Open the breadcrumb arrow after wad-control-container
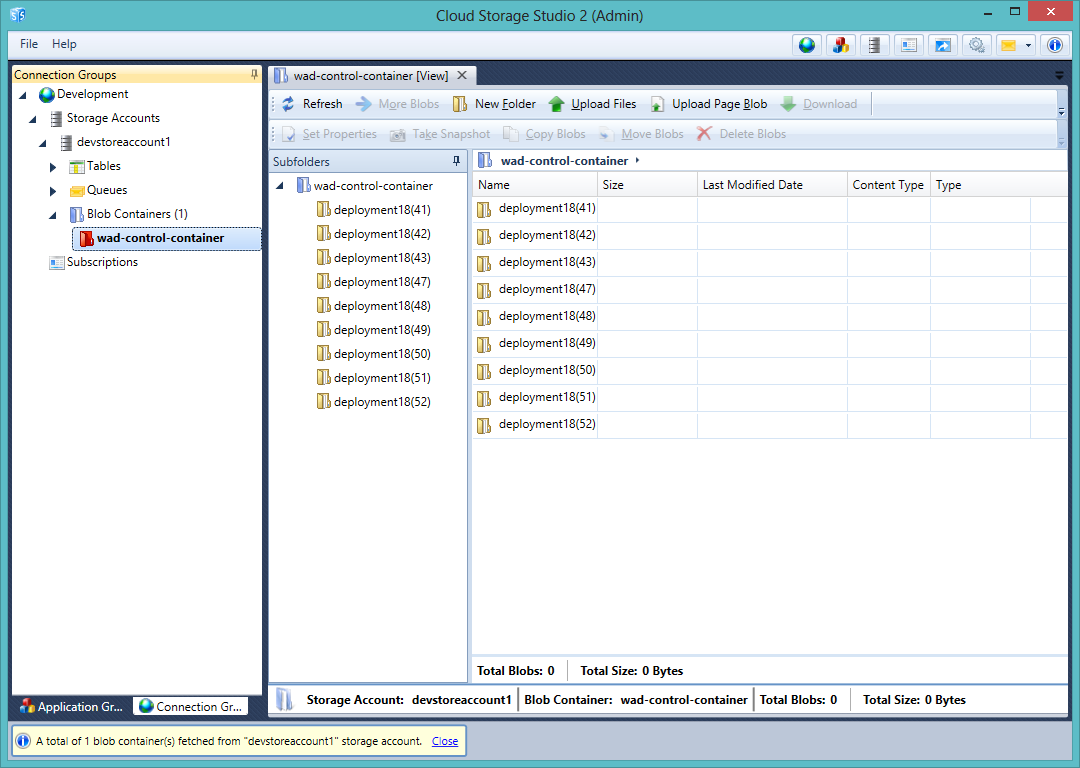The image size is (1080, 768). point(637,160)
